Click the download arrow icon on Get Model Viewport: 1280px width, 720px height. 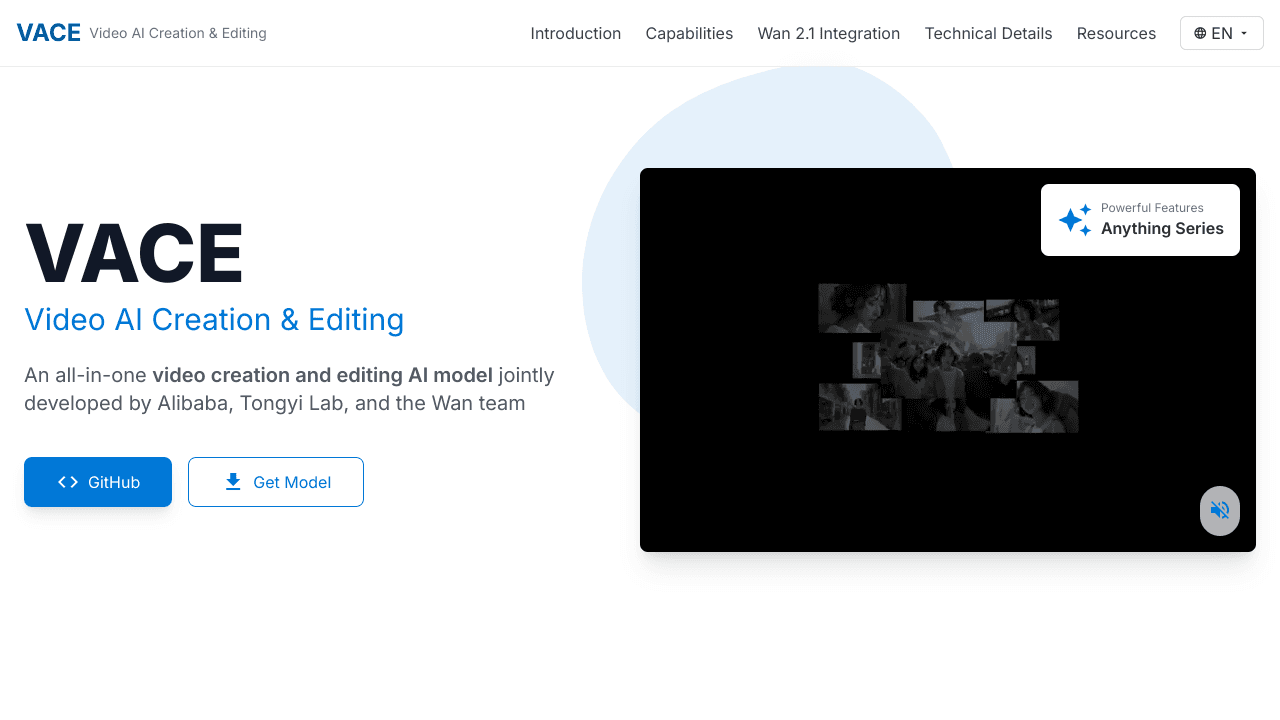pos(233,482)
